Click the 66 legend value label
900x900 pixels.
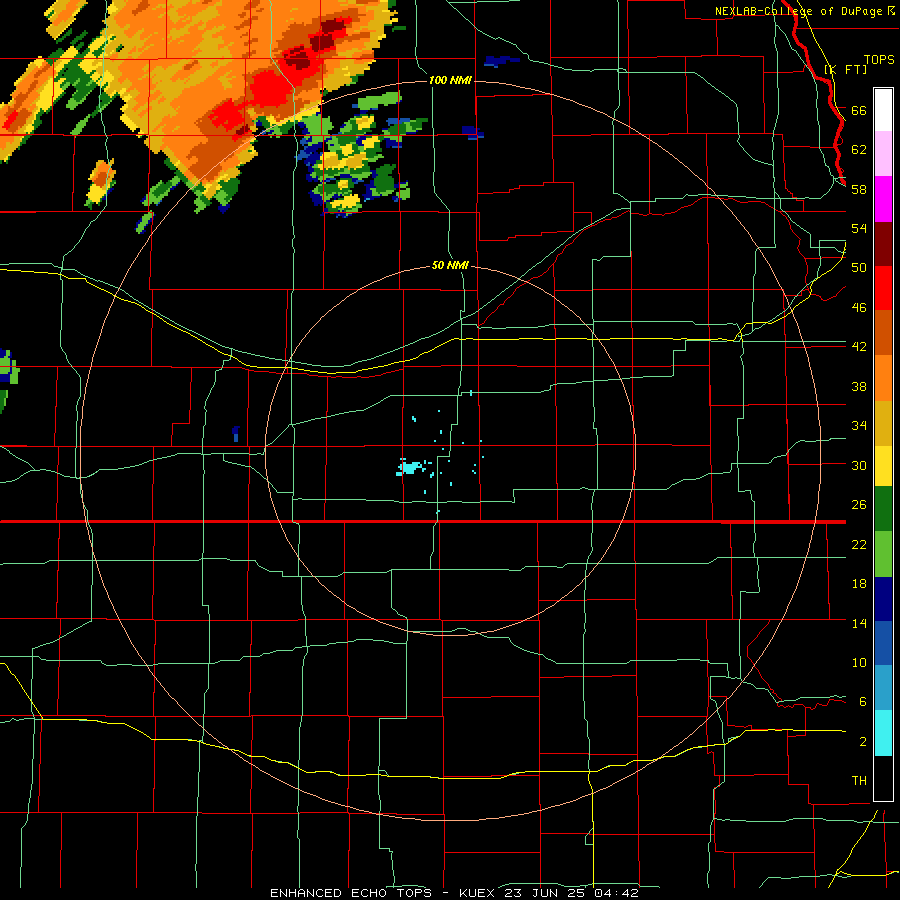pyautogui.click(x=859, y=110)
